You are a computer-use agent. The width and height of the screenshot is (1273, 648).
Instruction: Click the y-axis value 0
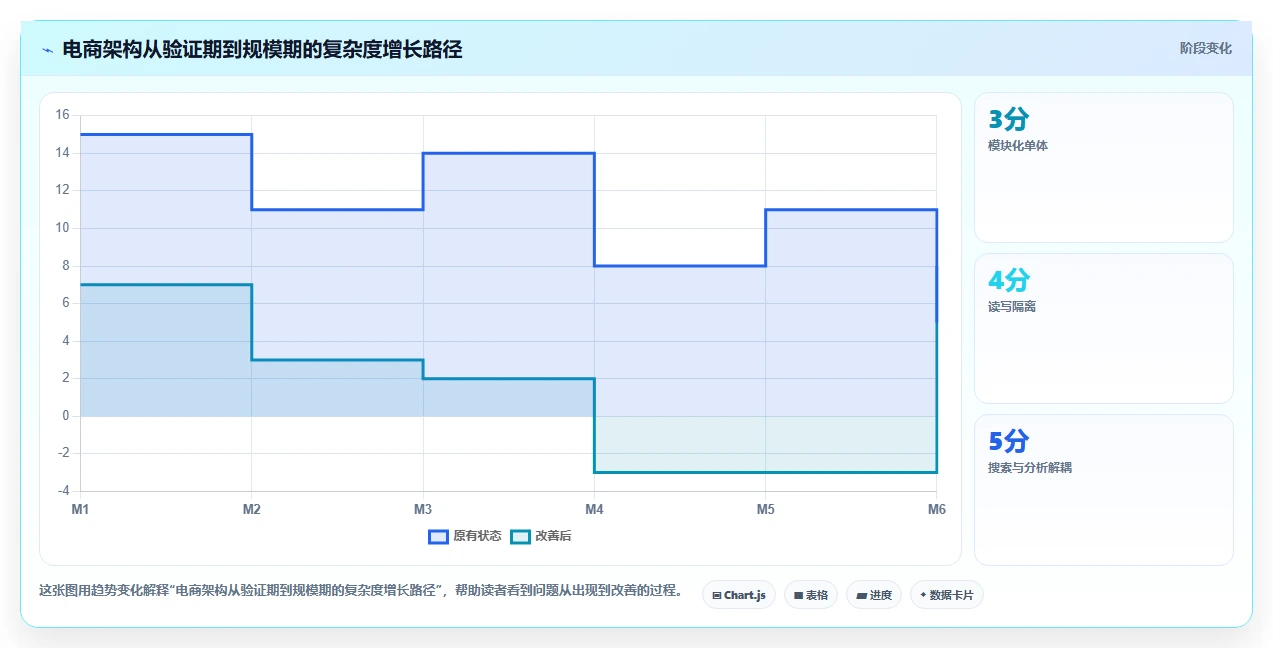coord(65,416)
